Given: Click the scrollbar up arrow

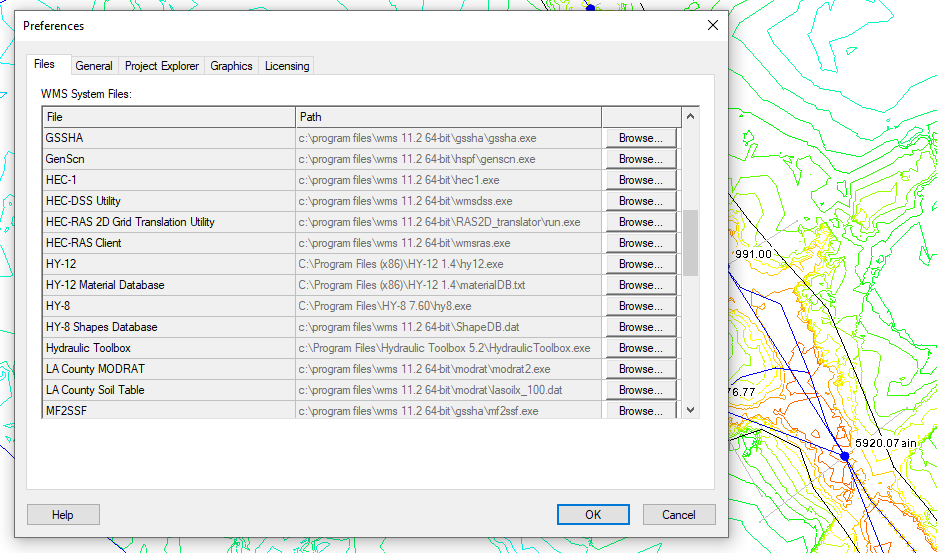Looking at the screenshot, I should point(690,117).
